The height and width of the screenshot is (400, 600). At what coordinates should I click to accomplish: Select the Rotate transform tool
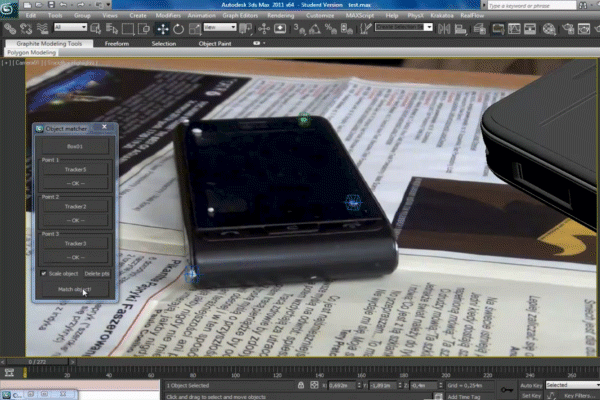pyautogui.click(x=177, y=29)
